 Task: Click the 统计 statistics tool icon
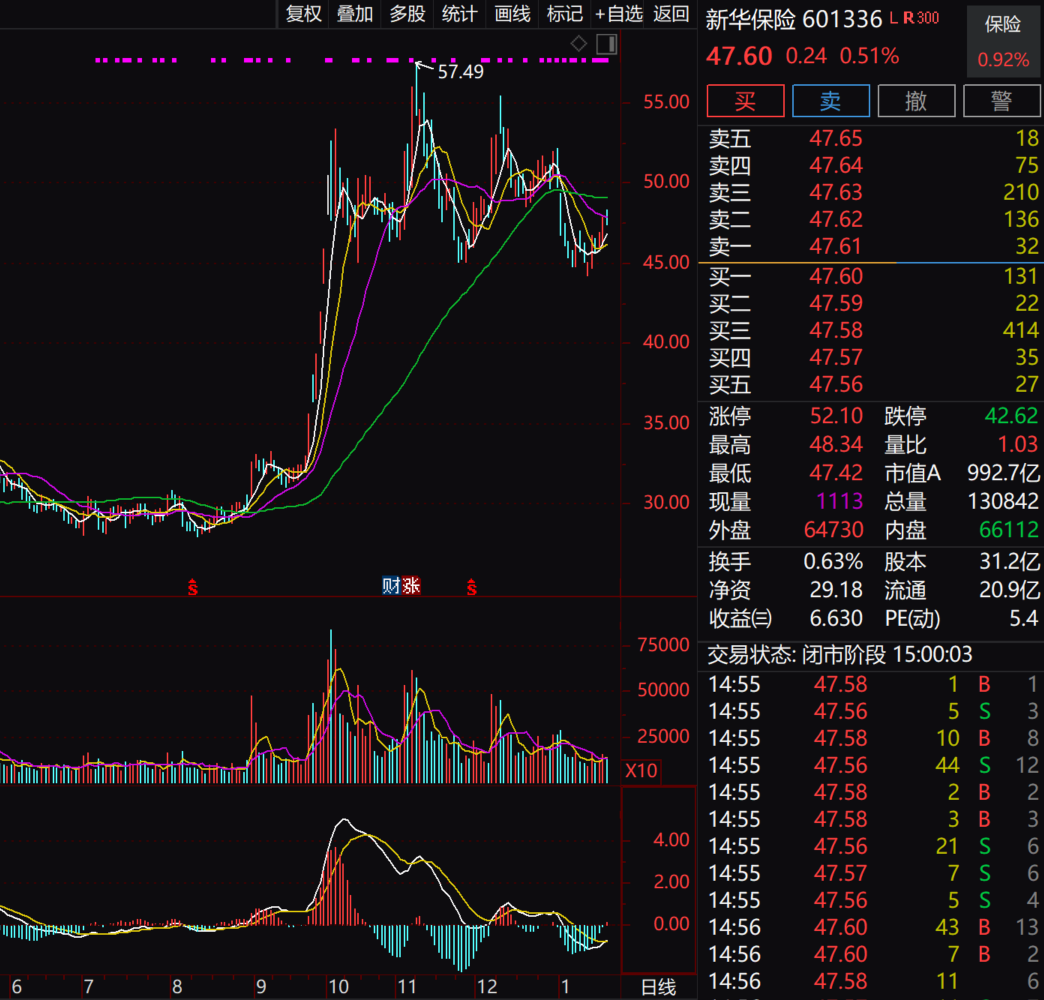pyautogui.click(x=459, y=15)
